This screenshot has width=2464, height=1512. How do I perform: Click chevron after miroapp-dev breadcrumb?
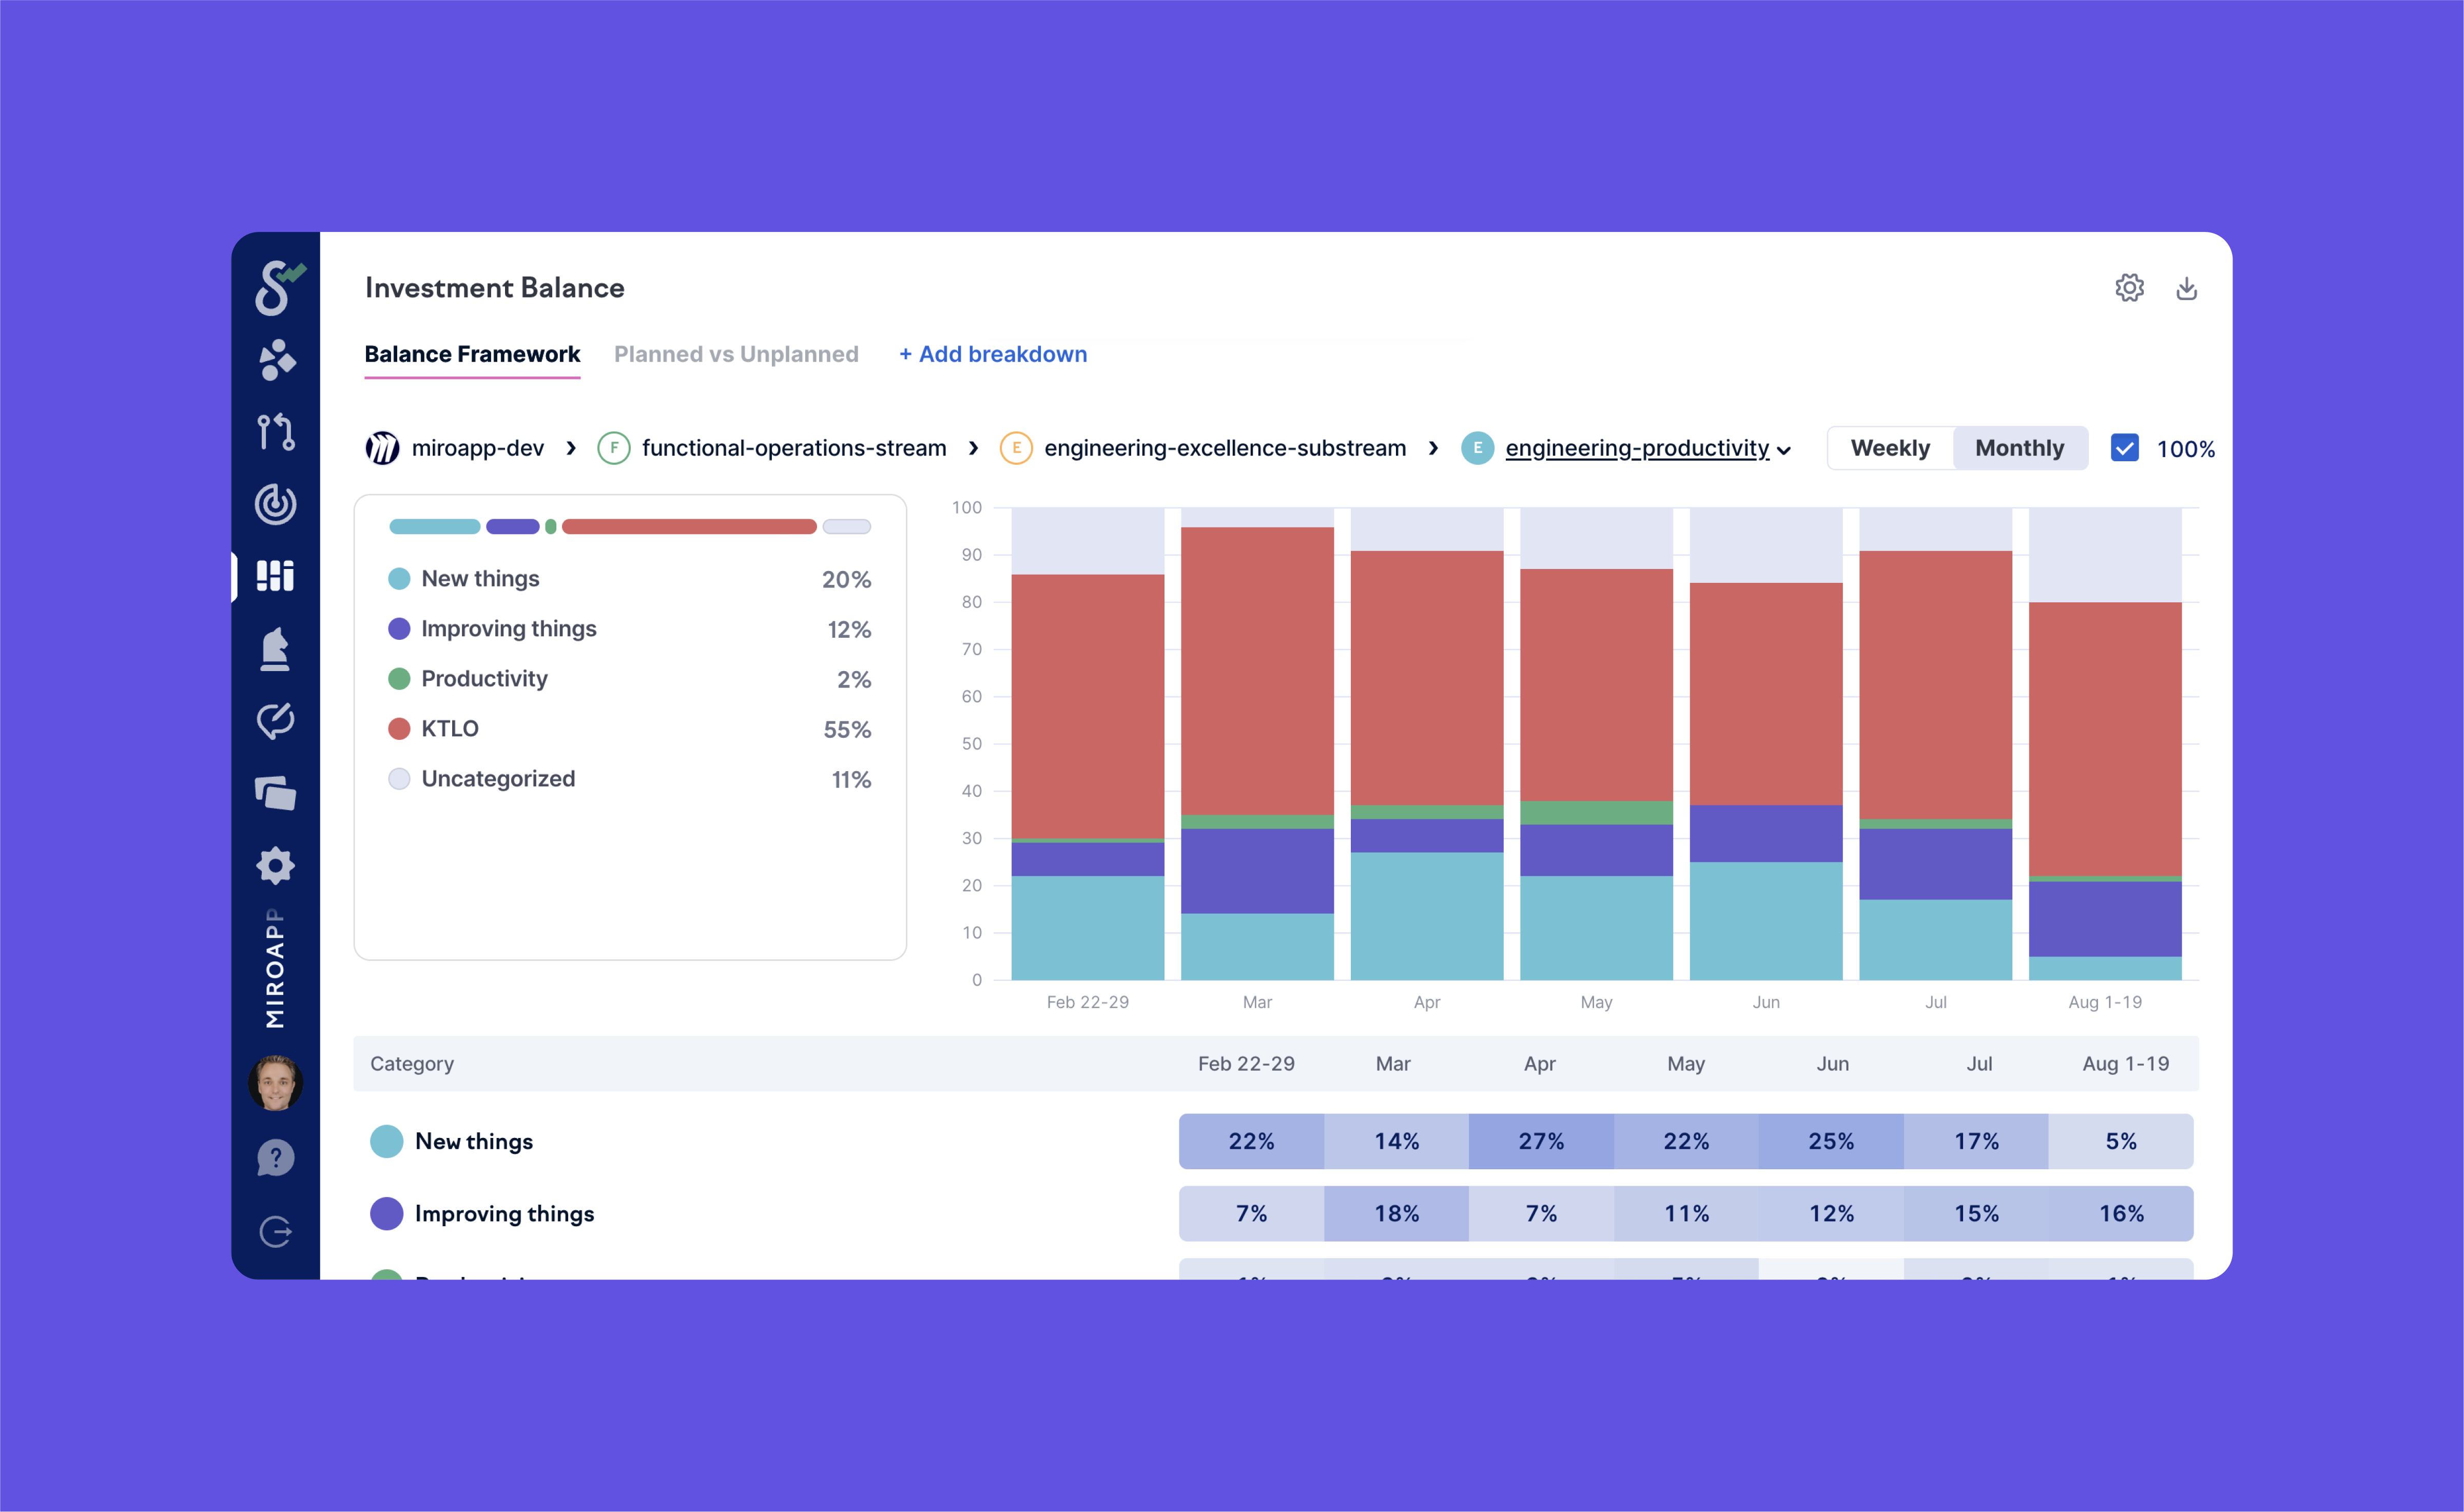click(x=571, y=448)
